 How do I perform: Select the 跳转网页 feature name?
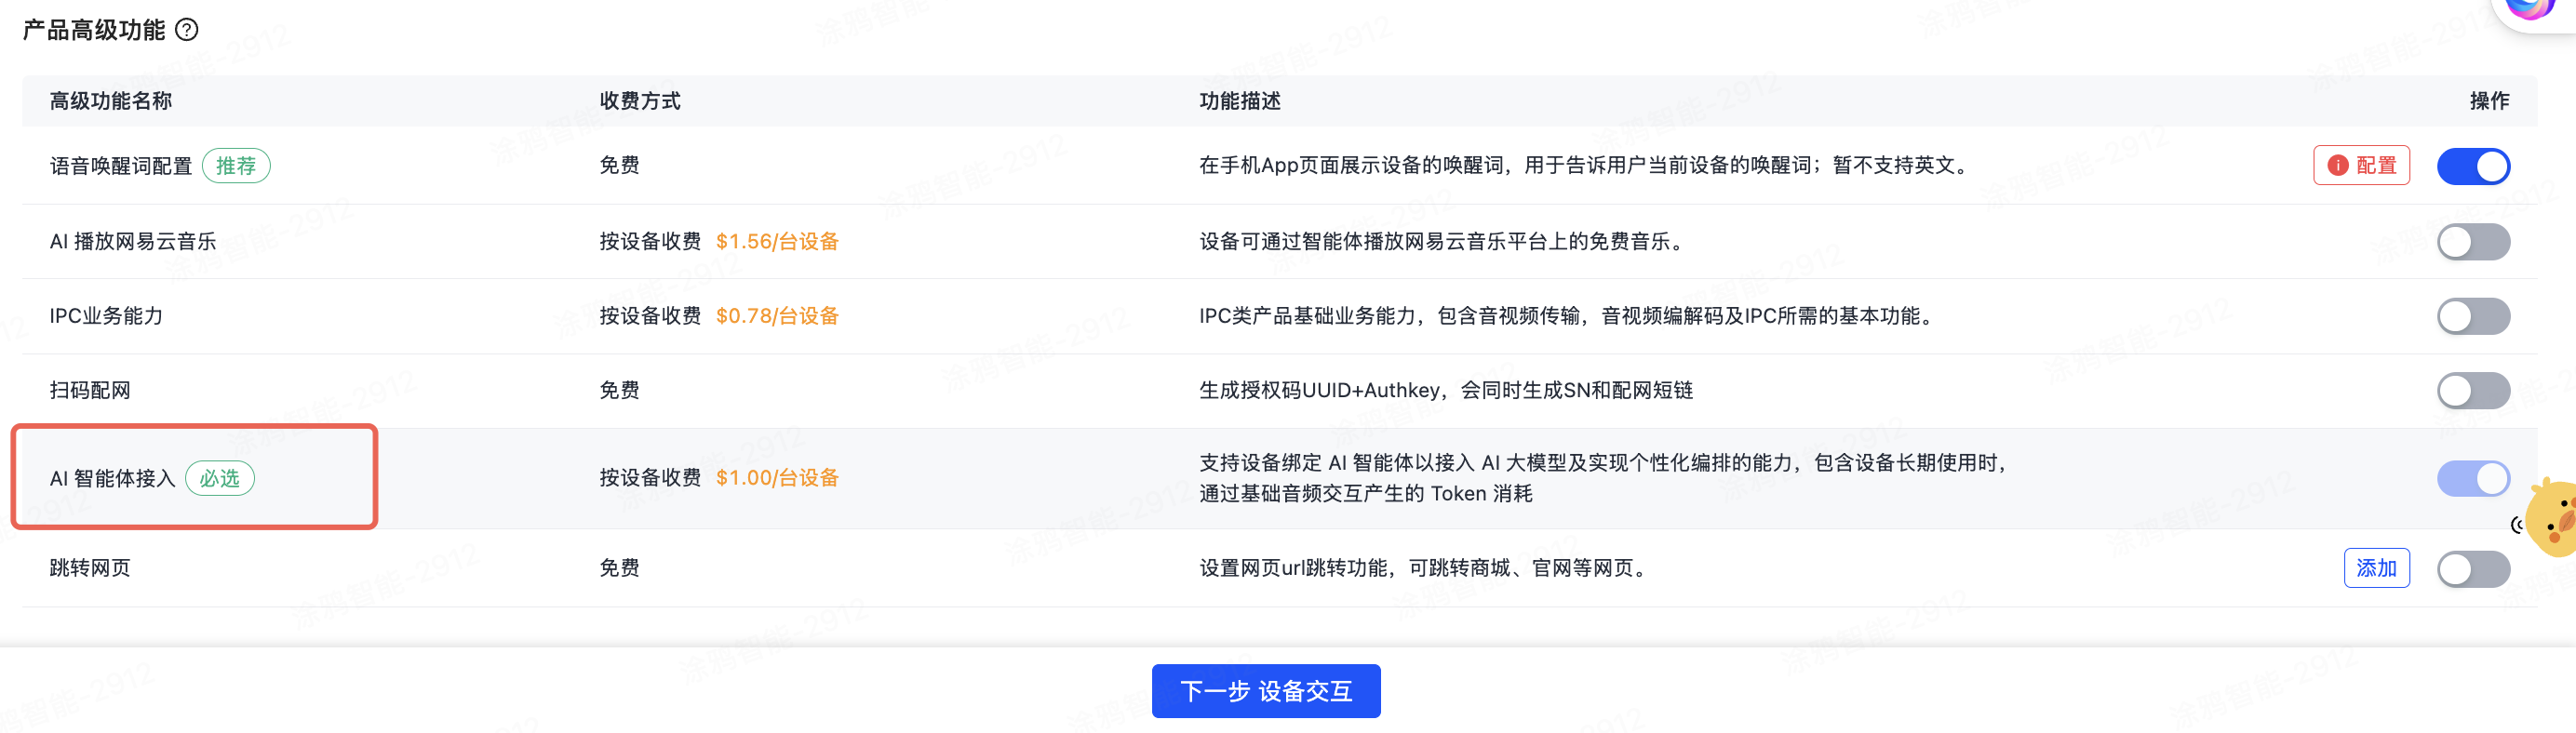90,568
